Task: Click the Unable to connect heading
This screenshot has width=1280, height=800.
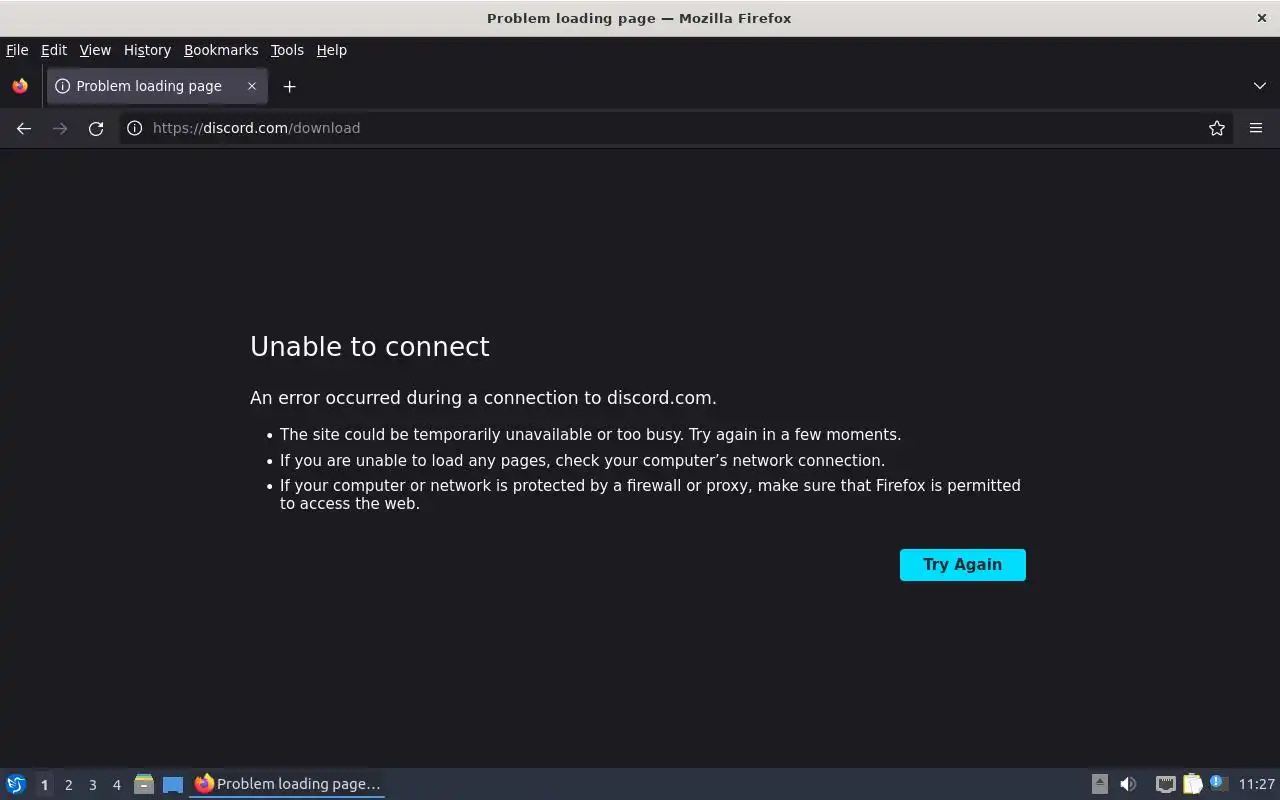Action: coord(370,346)
